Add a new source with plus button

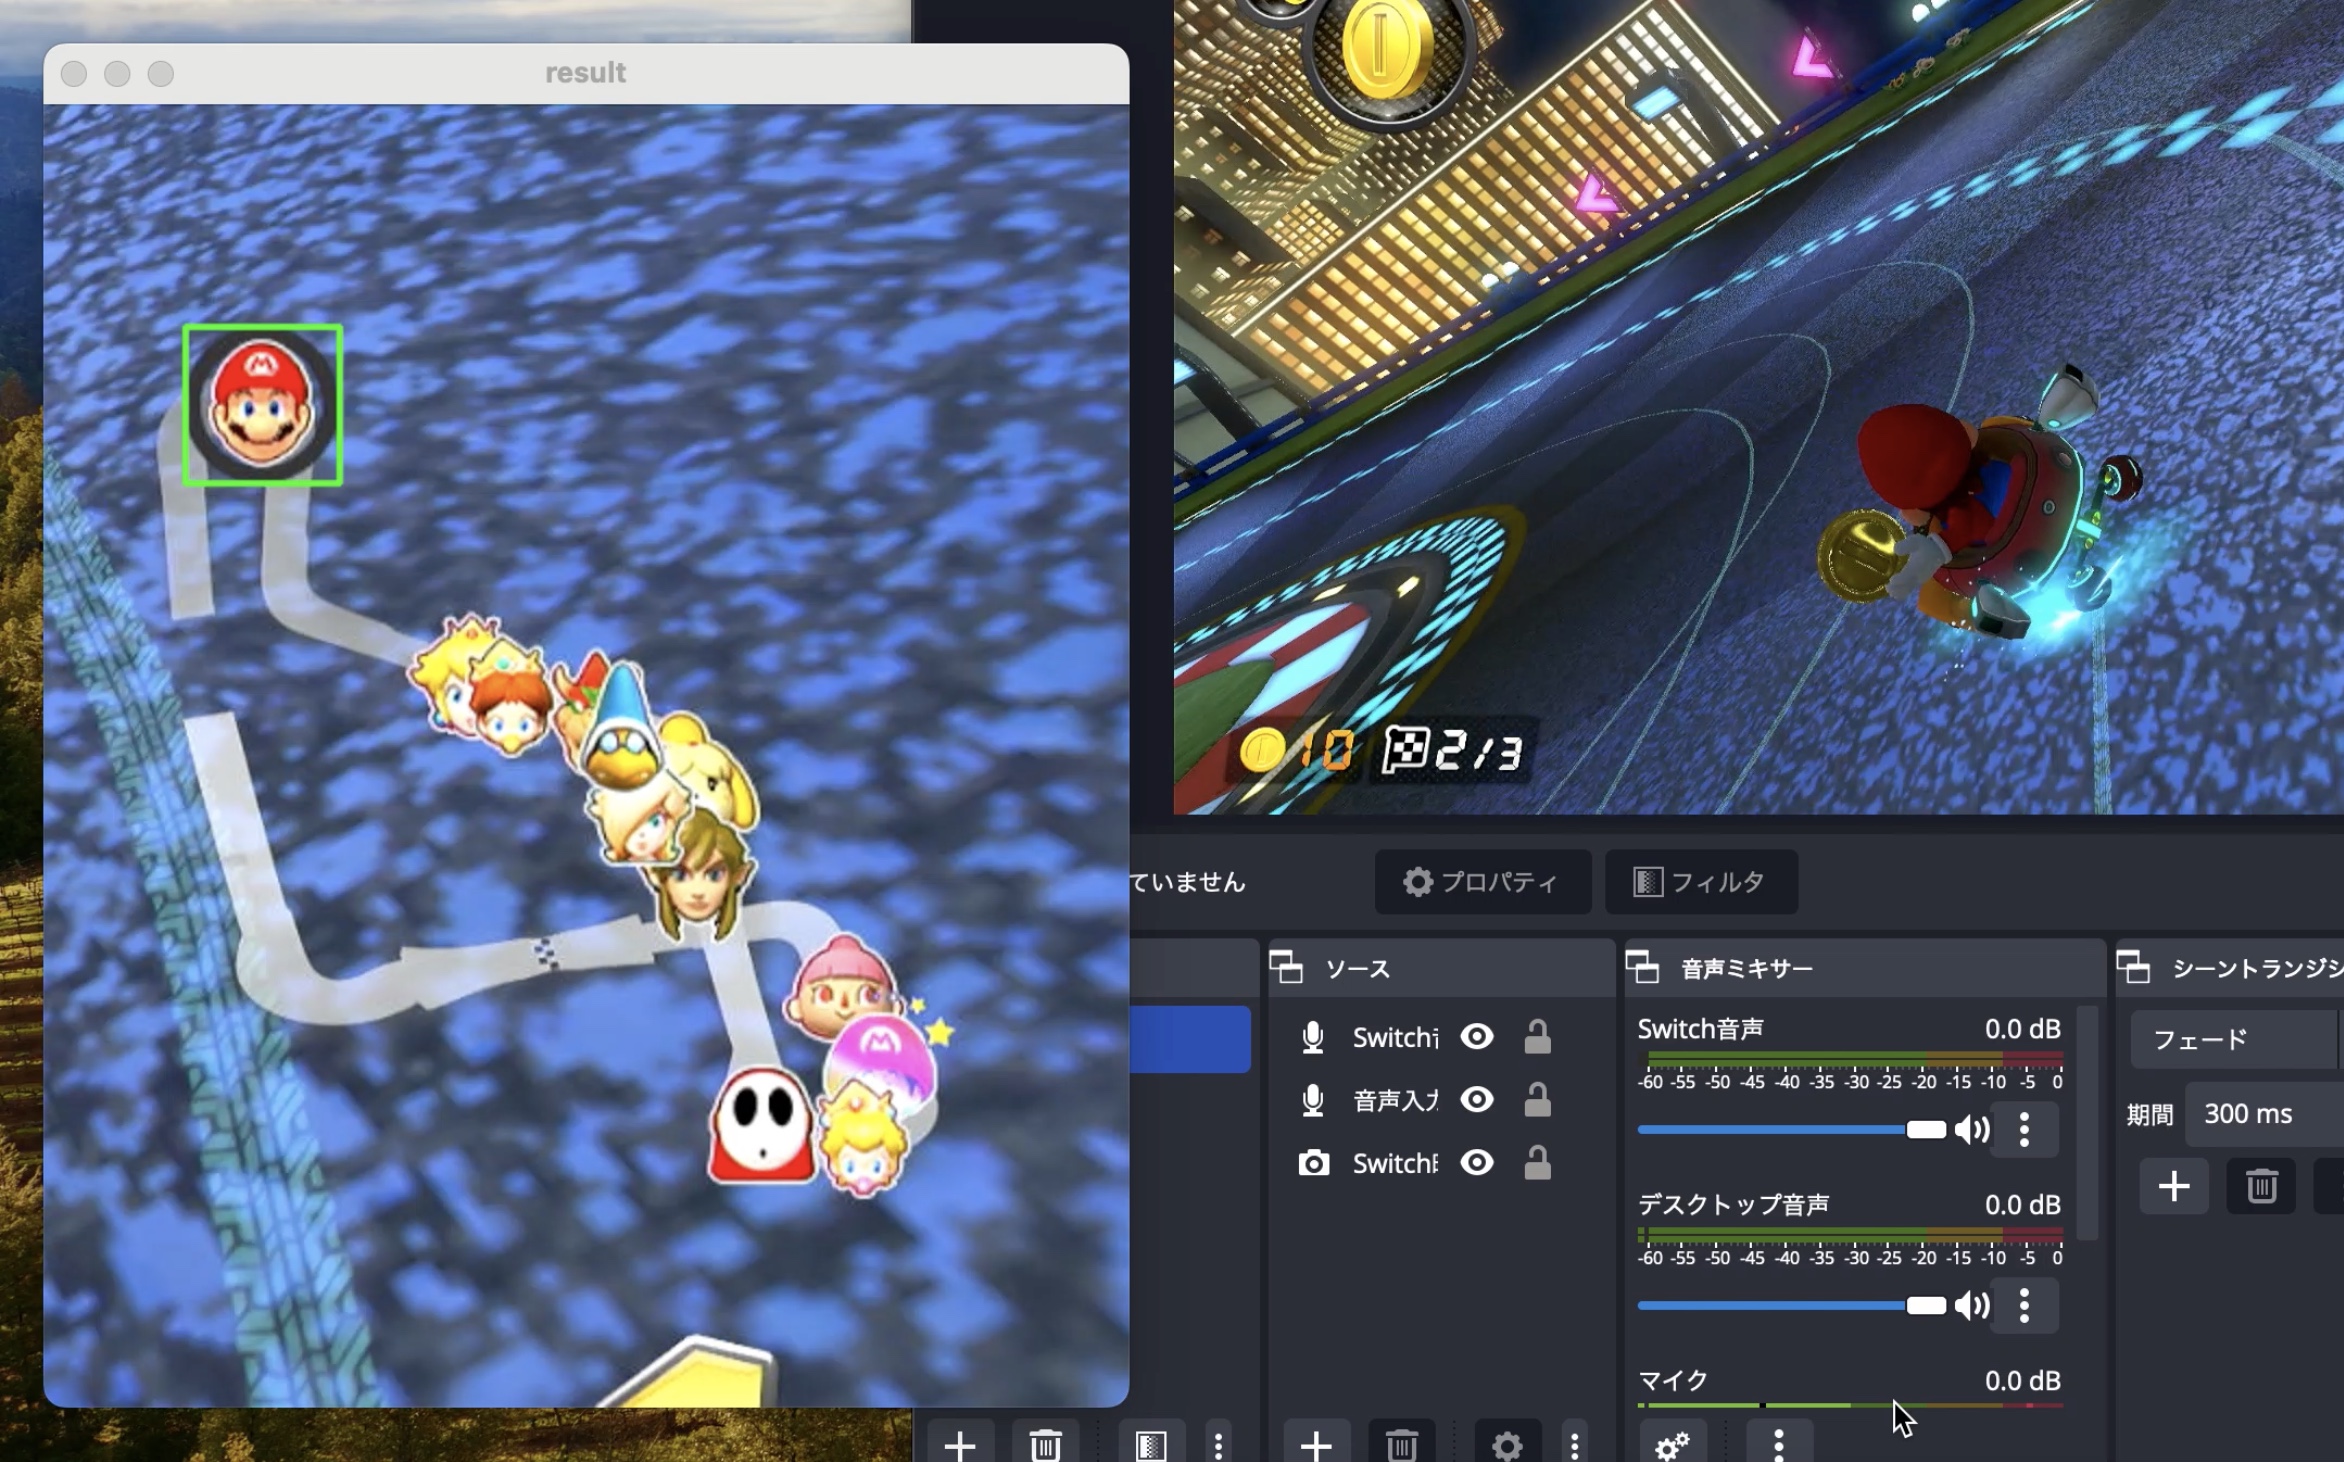[x=1316, y=1445]
